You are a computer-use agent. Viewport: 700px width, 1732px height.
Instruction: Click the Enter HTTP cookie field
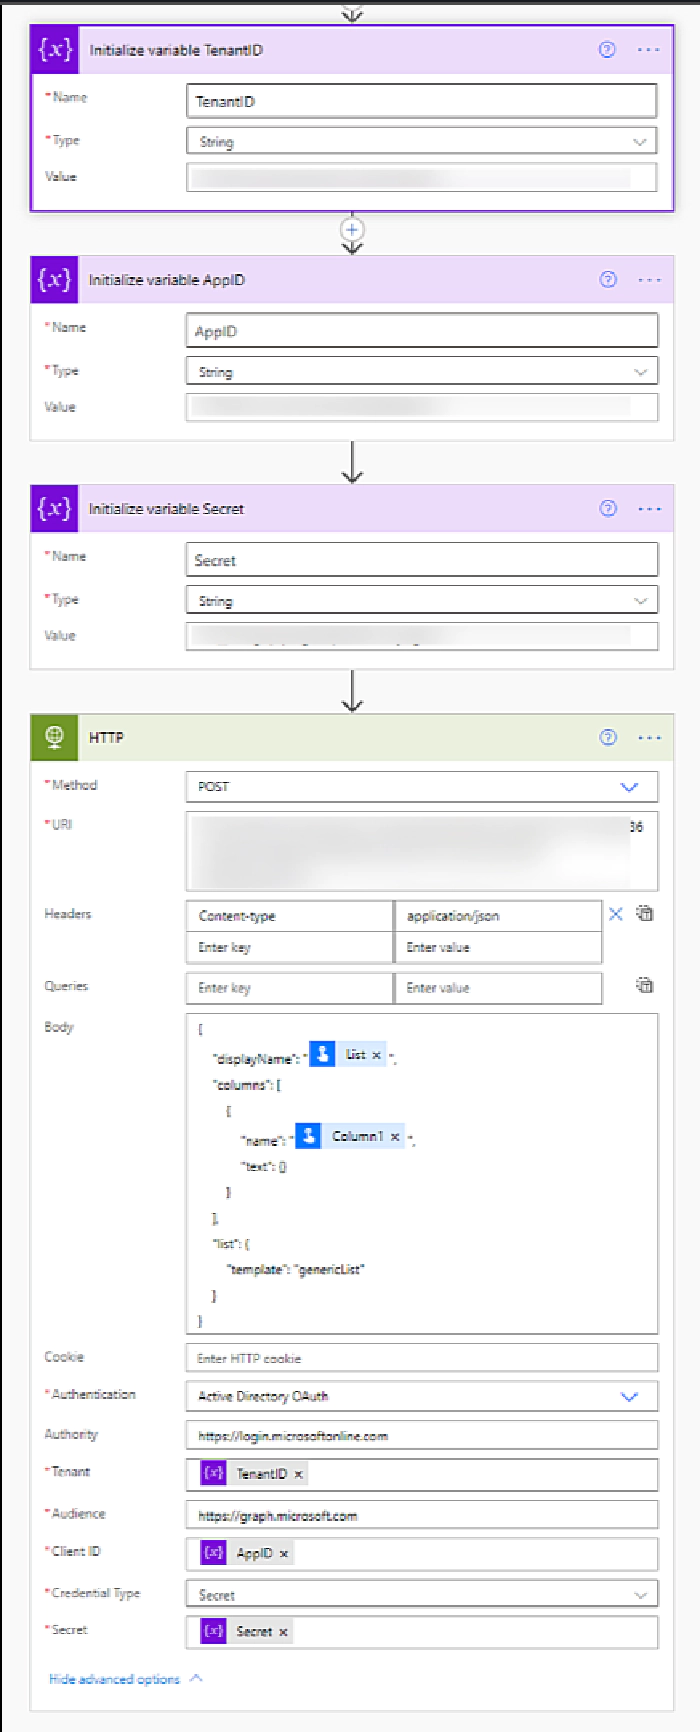[421, 1358]
